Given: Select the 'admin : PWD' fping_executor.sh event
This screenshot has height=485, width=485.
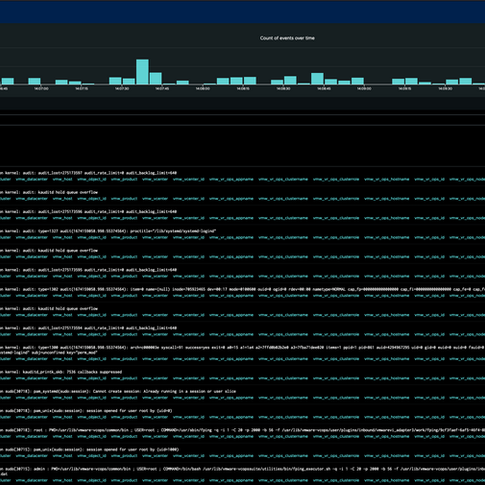Looking at the screenshot, I should pos(242,471).
